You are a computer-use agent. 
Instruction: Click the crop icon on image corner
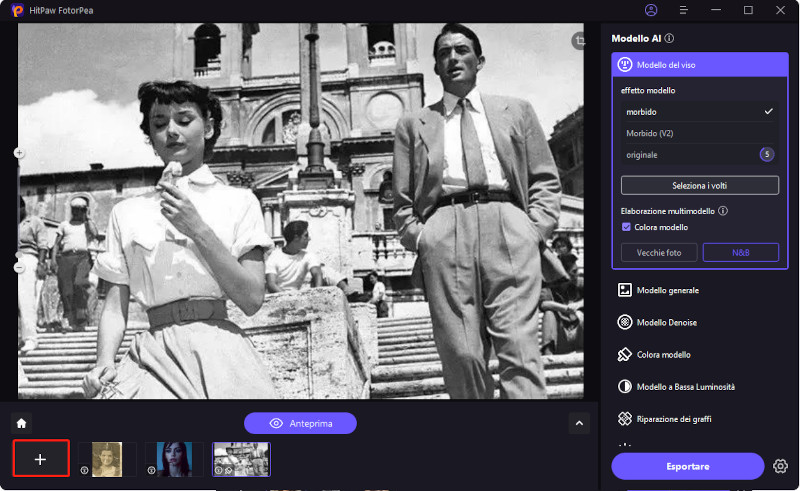point(579,41)
